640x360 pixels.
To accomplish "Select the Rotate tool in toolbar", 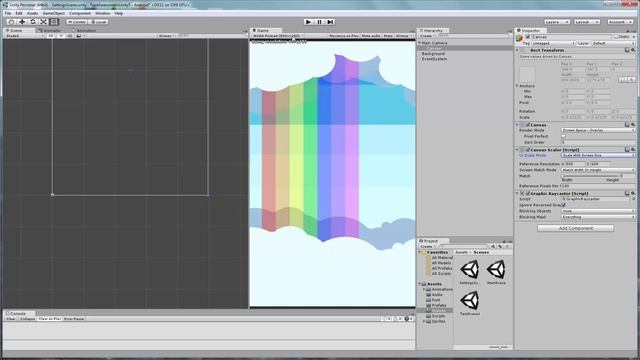I will pyautogui.click(x=33, y=22).
